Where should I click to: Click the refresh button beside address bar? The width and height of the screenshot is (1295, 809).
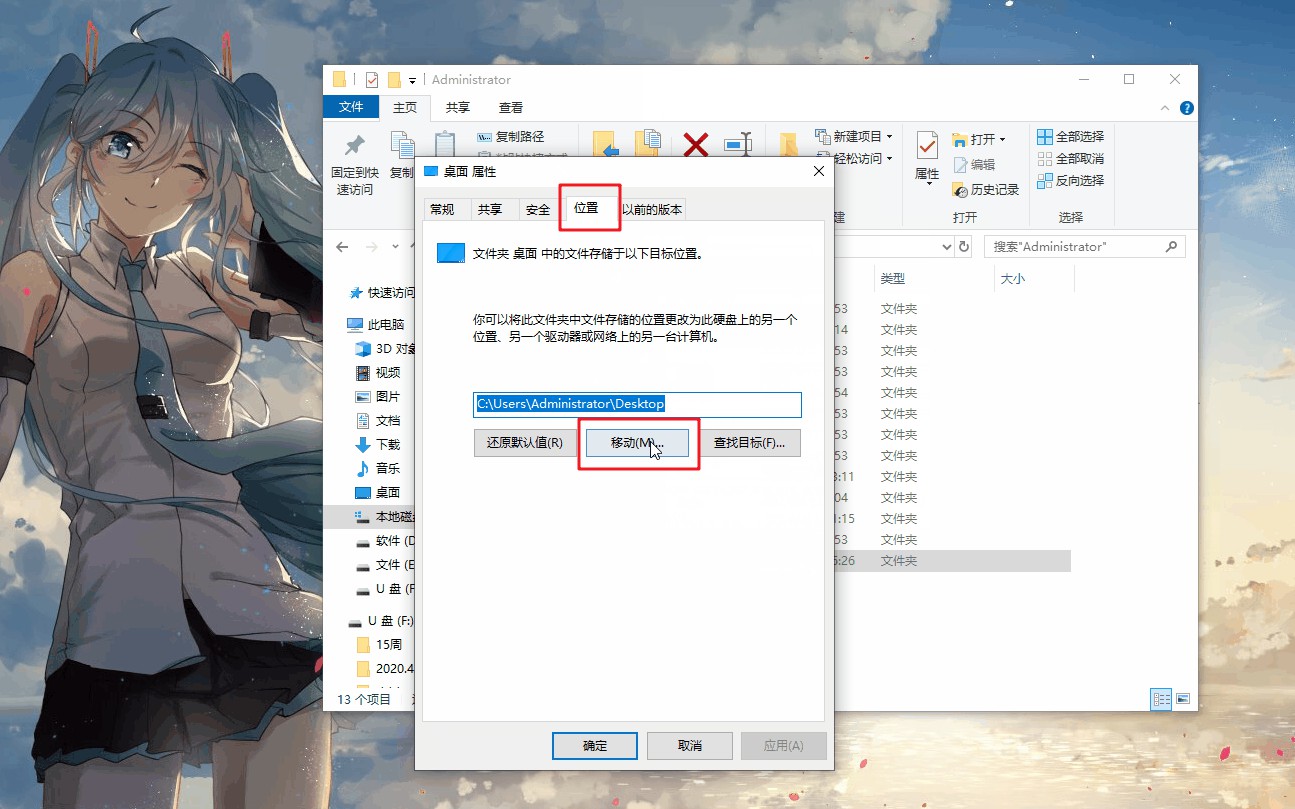click(x=965, y=246)
